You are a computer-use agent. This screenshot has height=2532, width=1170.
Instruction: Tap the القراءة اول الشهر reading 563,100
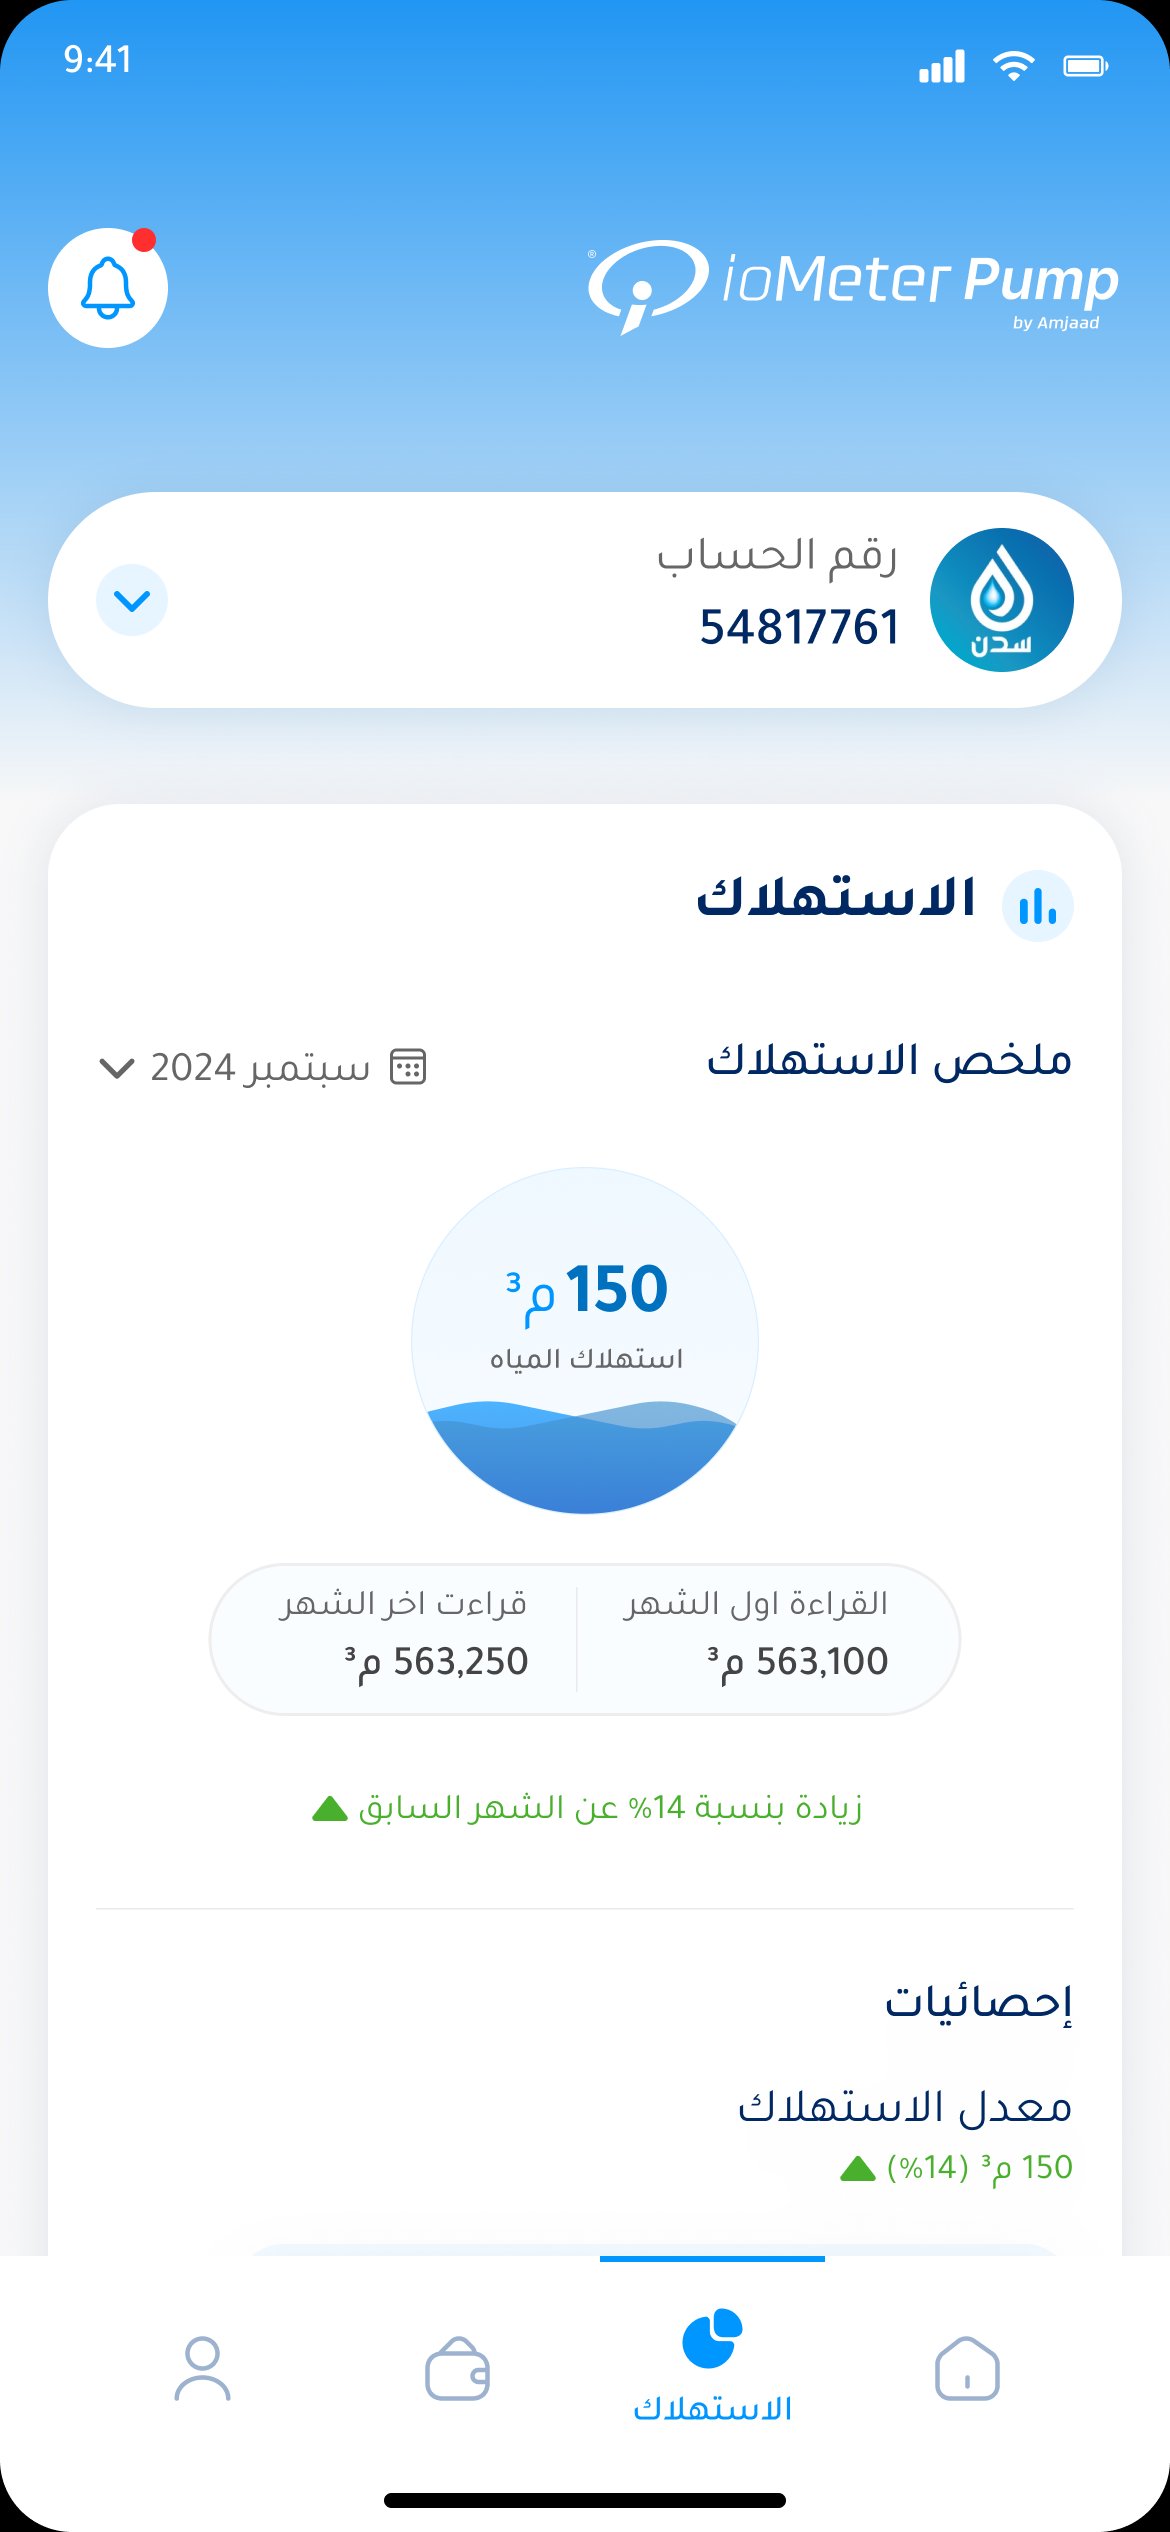click(798, 1661)
